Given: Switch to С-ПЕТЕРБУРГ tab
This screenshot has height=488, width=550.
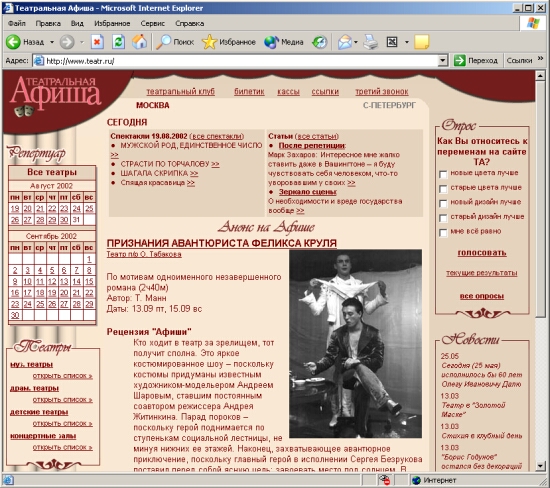Looking at the screenshot, I should [x=389, y=105].
